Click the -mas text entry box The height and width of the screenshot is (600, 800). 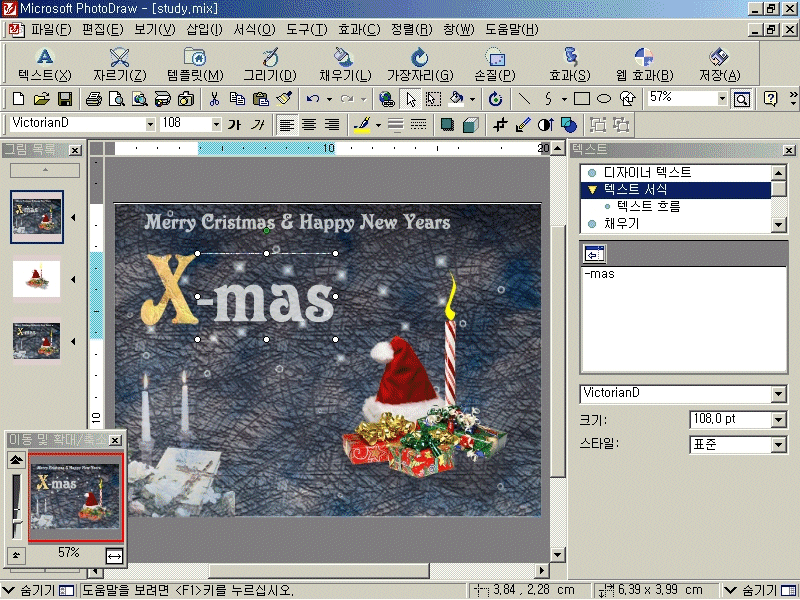click(684, 319)
